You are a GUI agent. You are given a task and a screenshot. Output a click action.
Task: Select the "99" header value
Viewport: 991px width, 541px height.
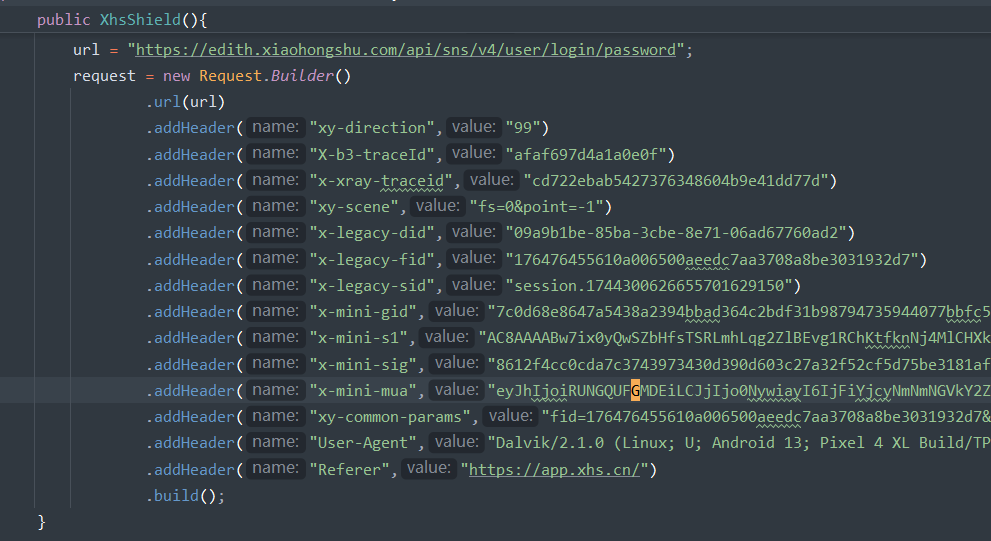coord(523,128)
